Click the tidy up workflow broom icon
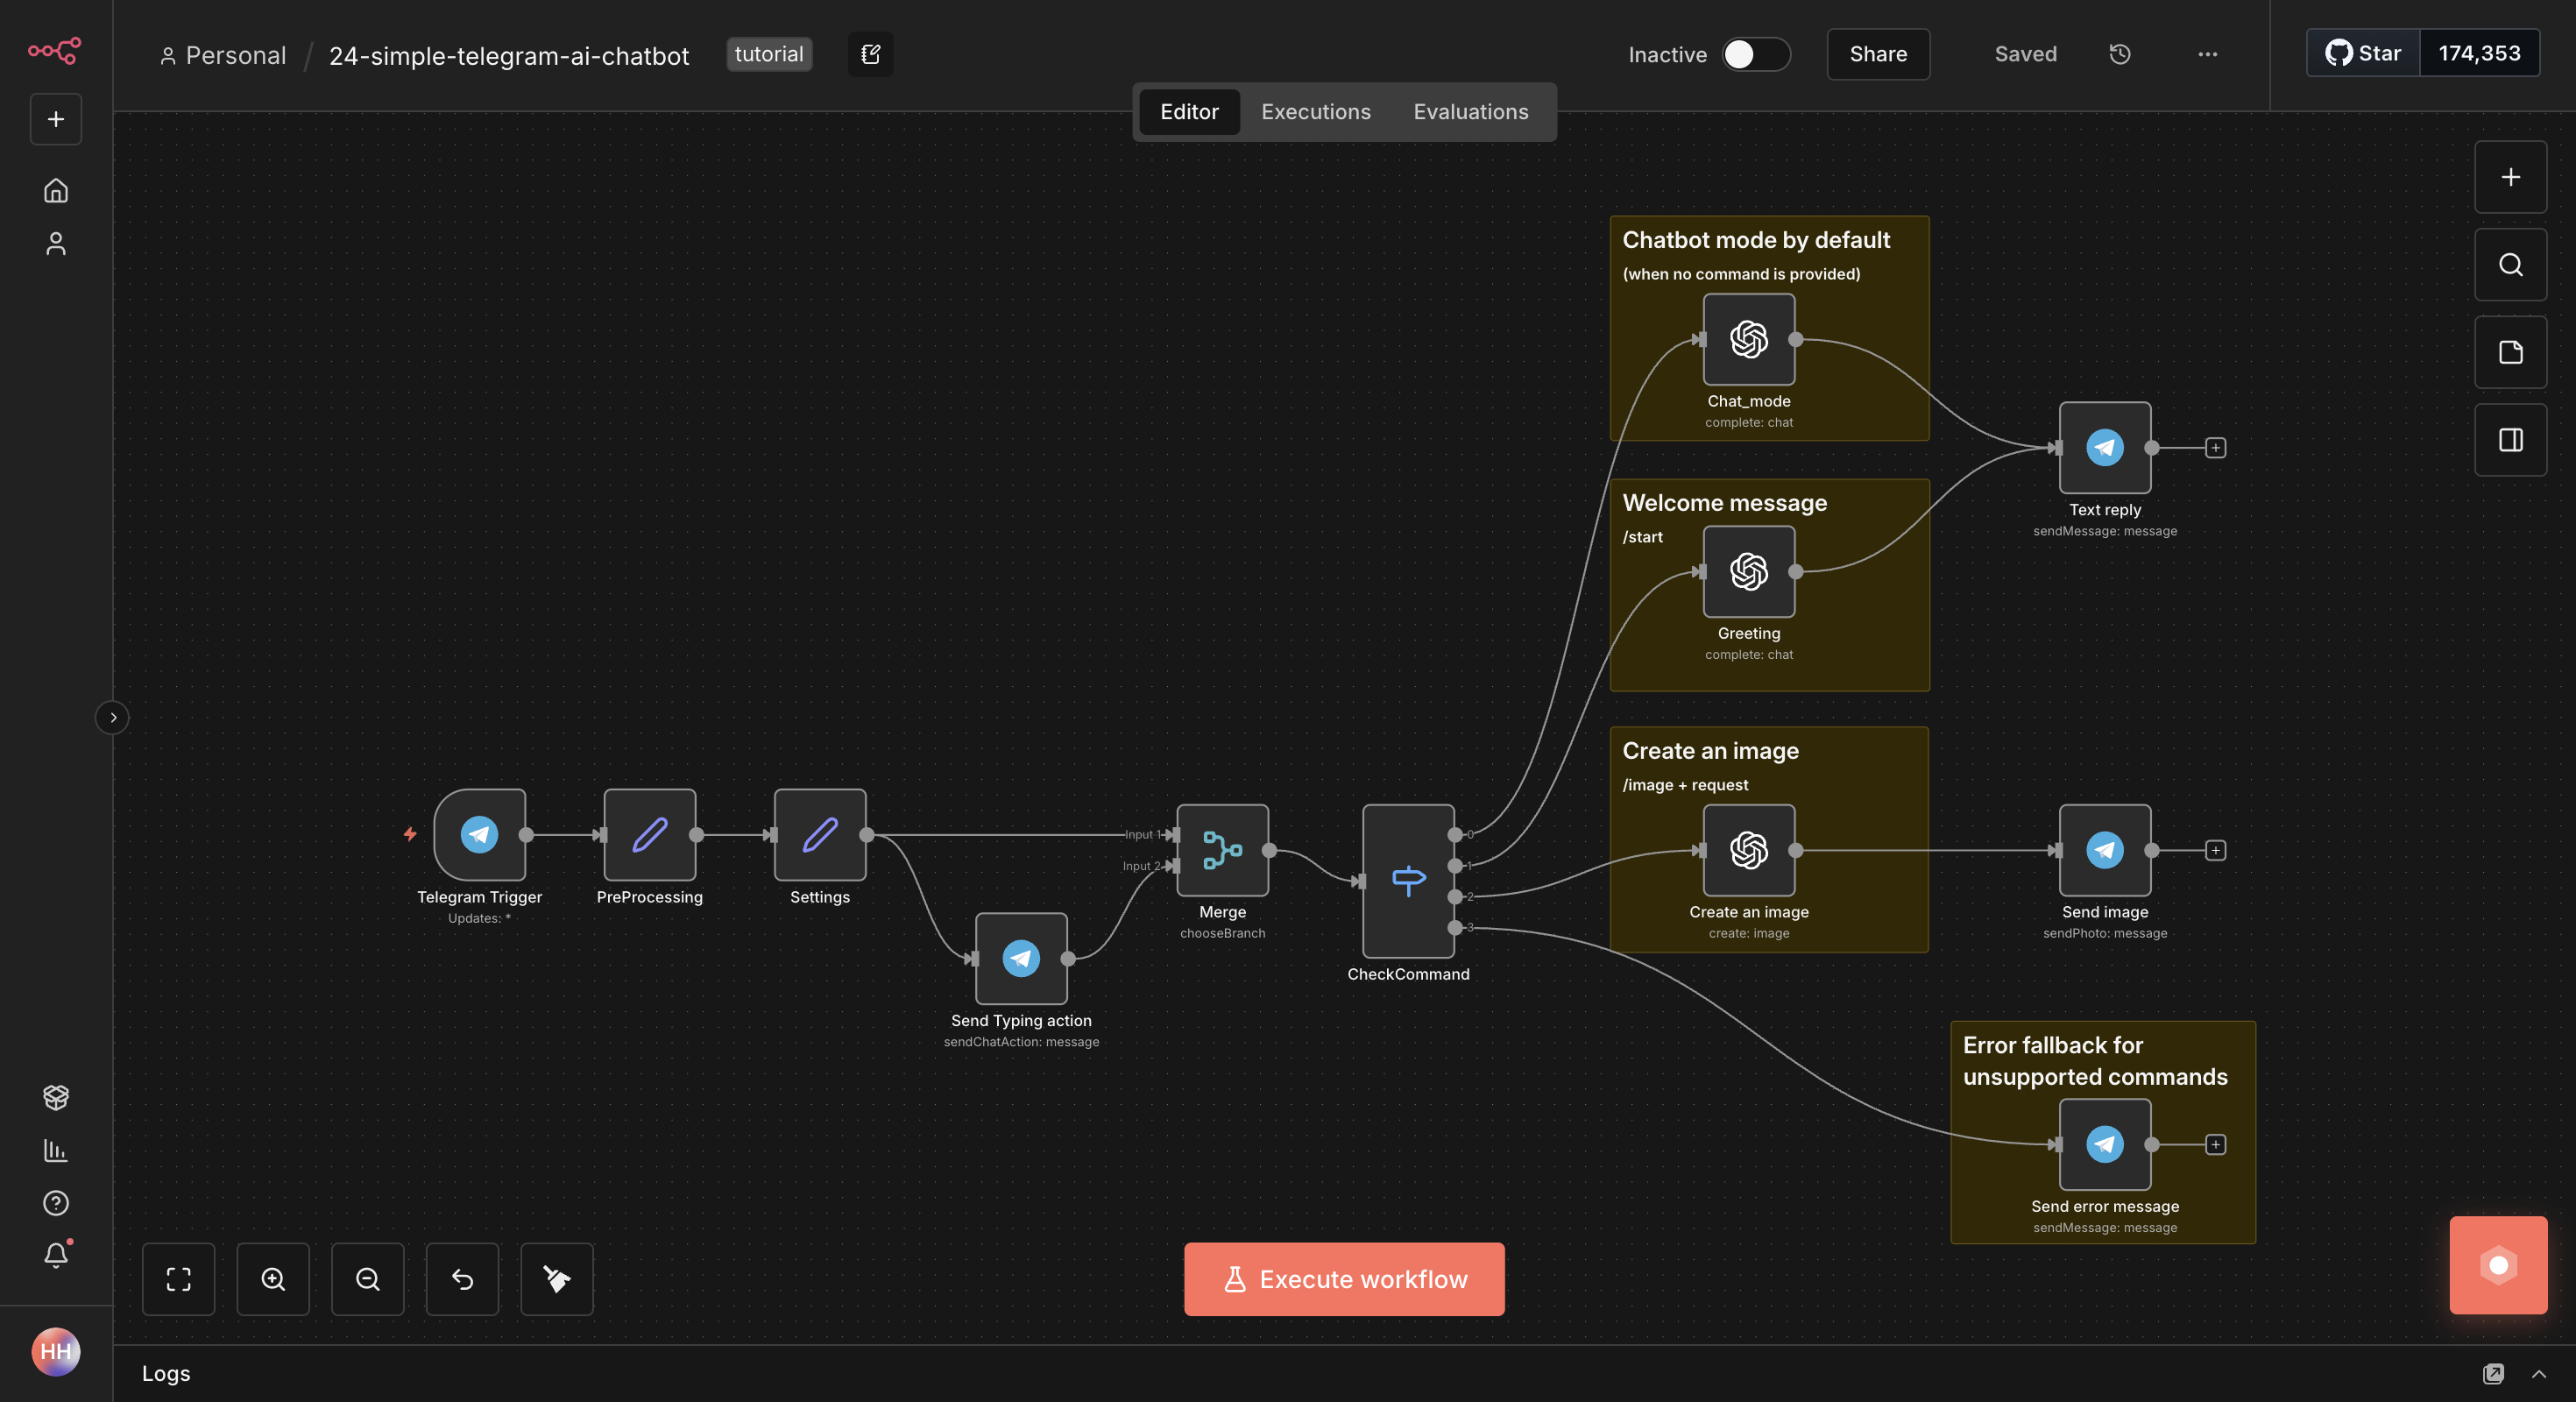This screenshot has height=1402, width=2576. 557,1279
